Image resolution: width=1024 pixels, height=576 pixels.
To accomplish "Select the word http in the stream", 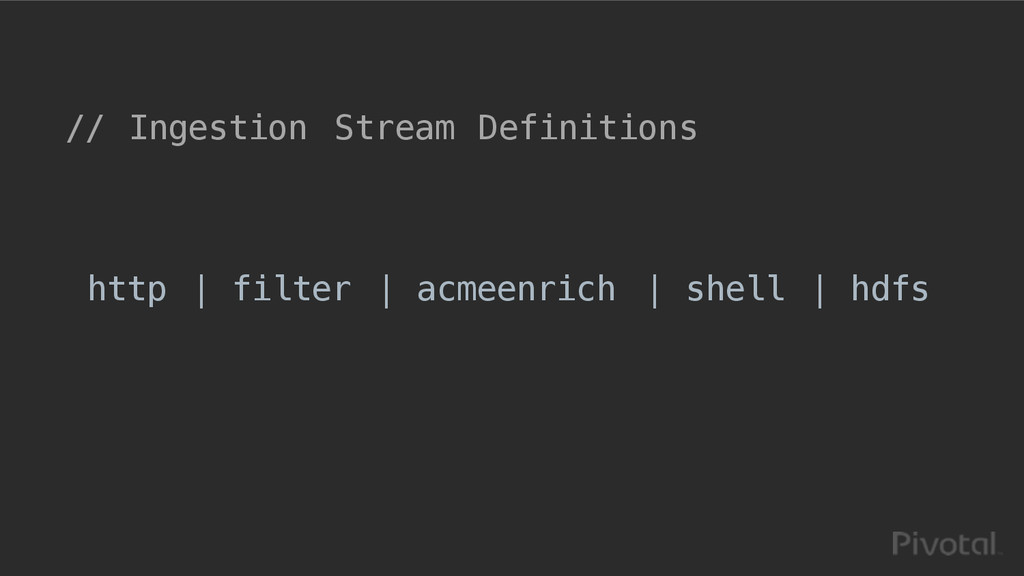I will point(127,290).
